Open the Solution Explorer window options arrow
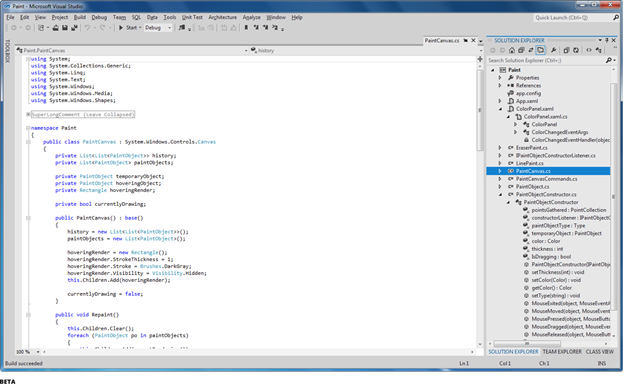This screenshot has width=624, height=389. click(600, 40)
